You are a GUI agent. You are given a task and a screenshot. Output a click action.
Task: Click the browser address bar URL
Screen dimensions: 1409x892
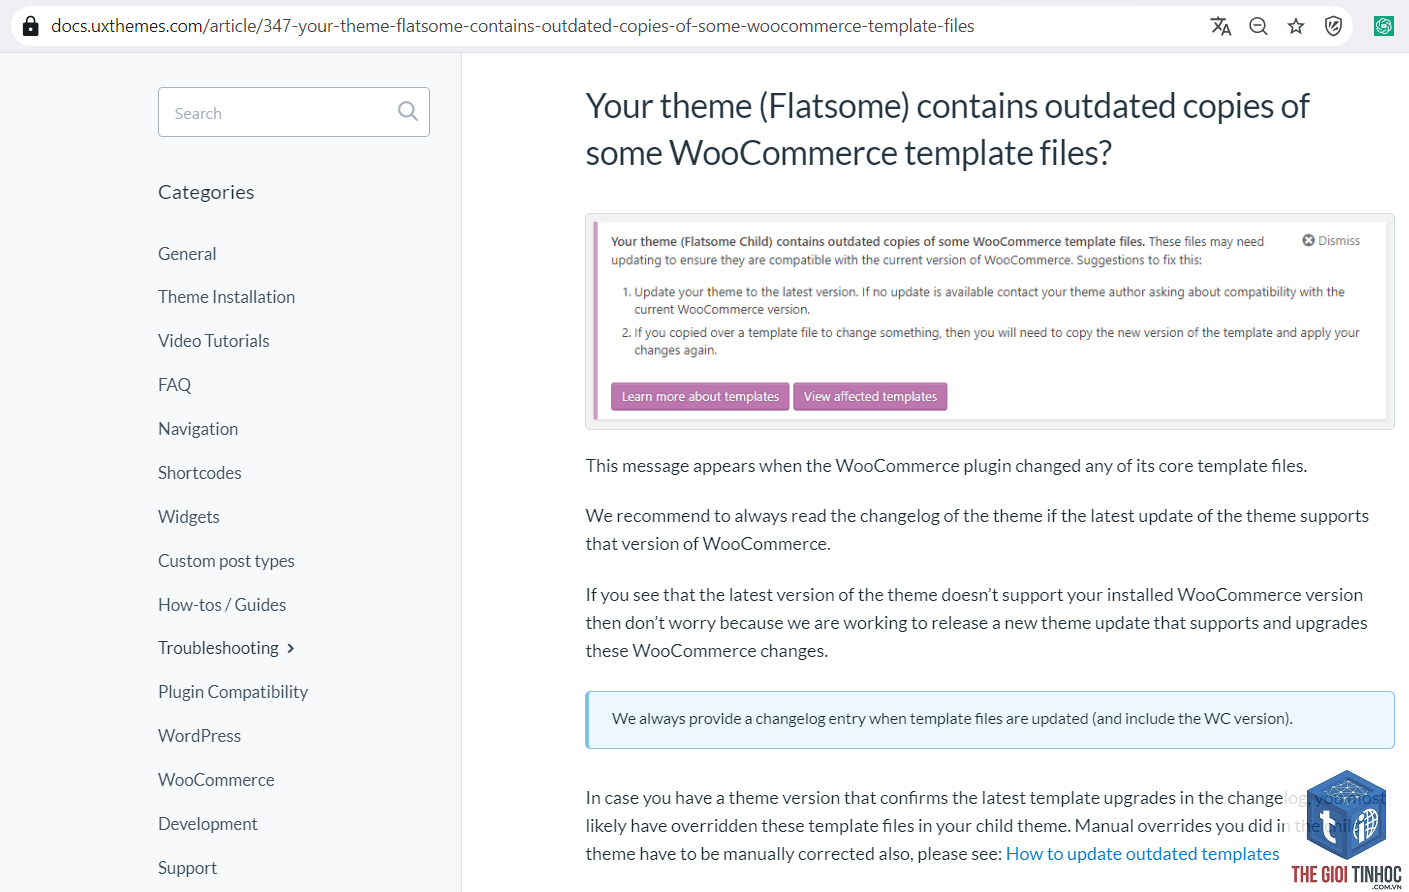pyautogui.click(x=512, y=26)
